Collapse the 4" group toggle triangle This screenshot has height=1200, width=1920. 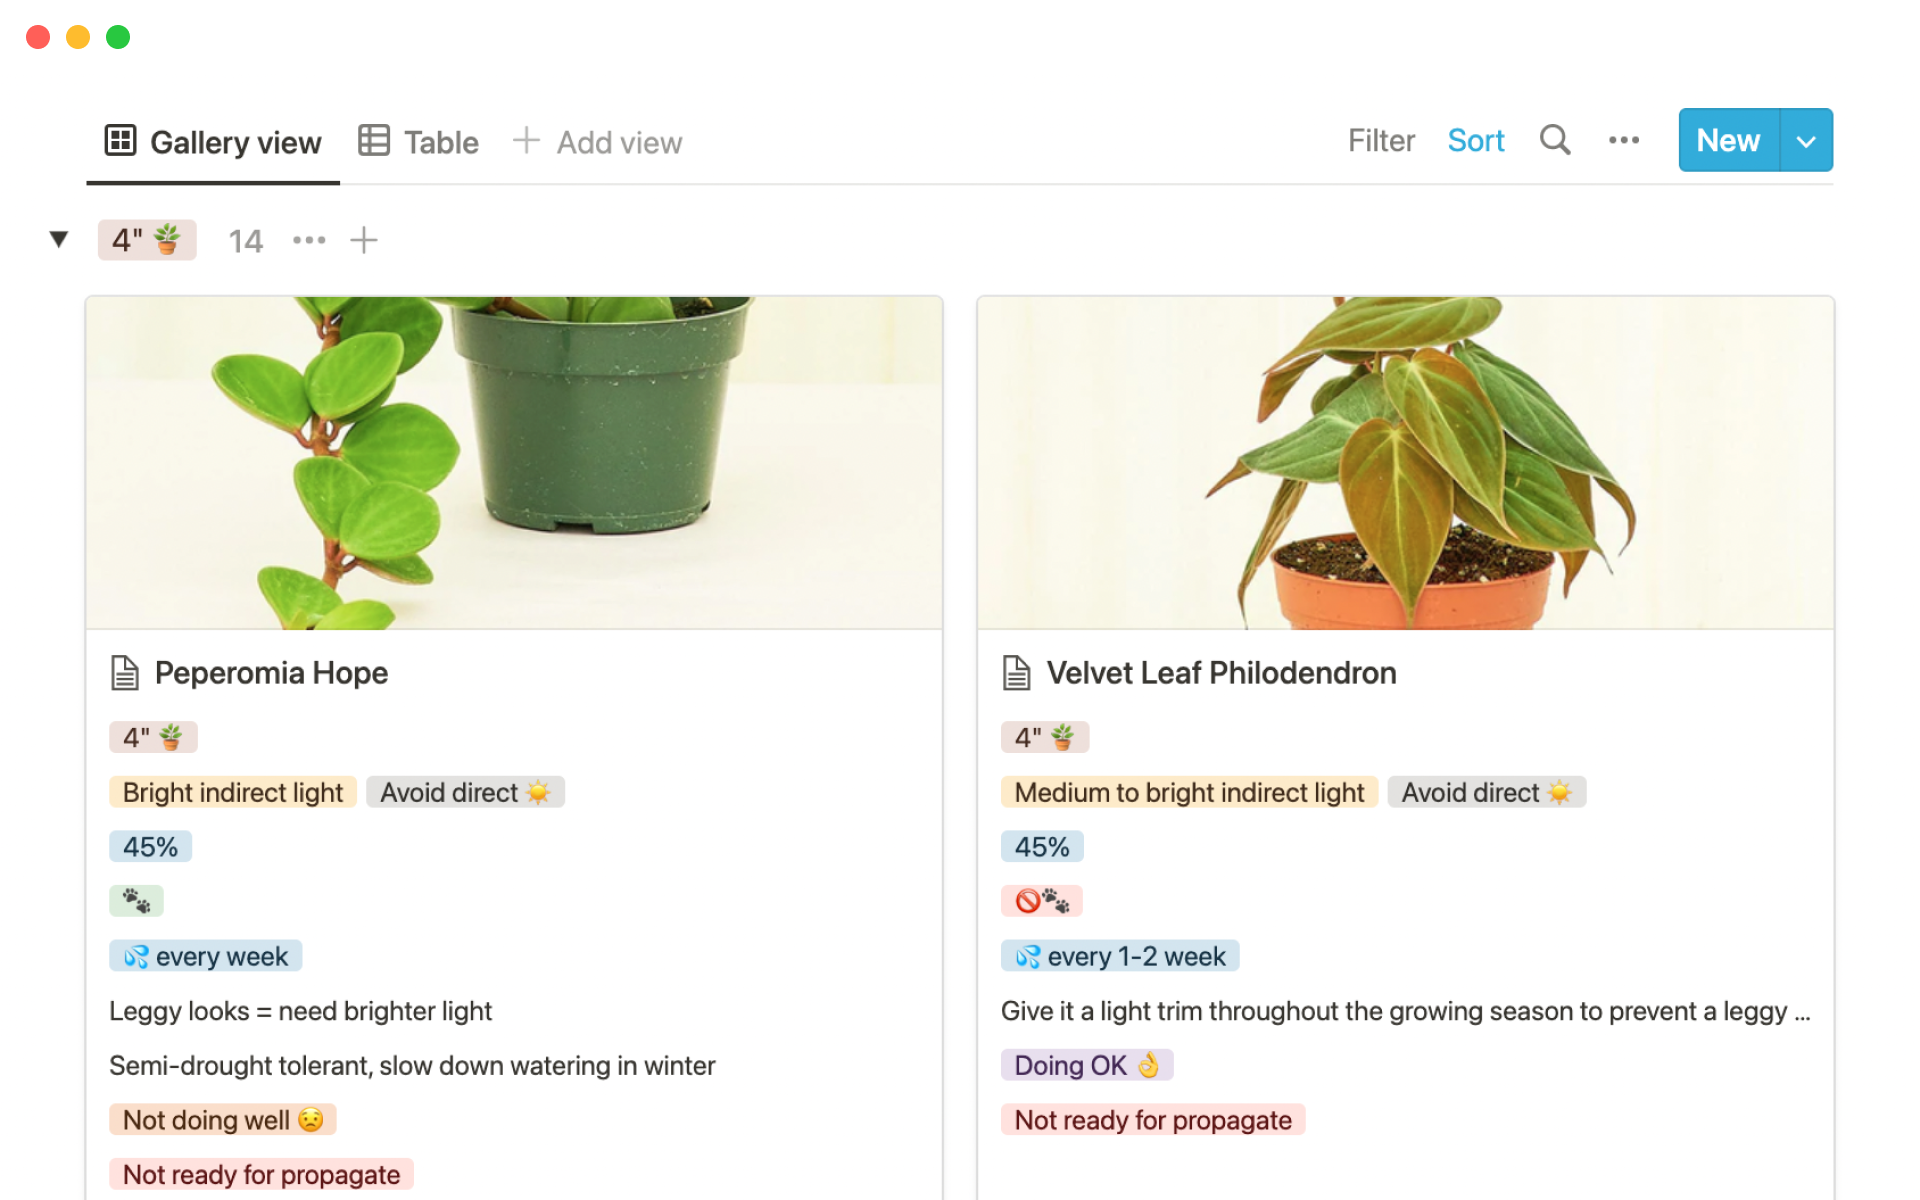(59, 239)
